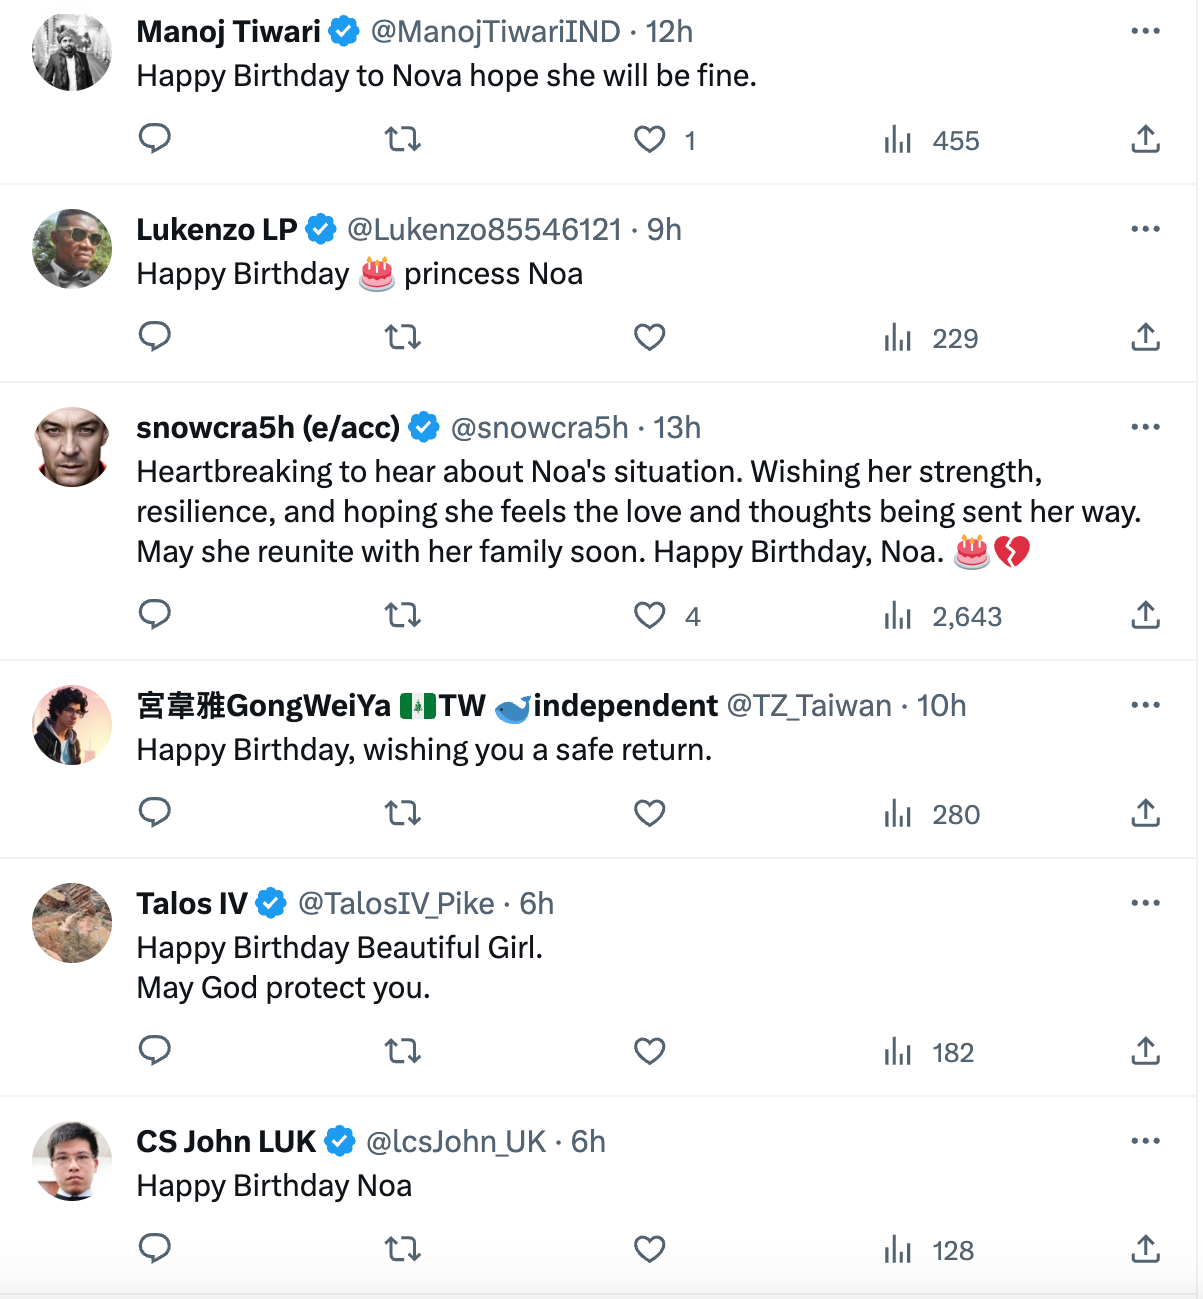
Task: Share the GongWeiYa tweet
Action: point(1145,813)
